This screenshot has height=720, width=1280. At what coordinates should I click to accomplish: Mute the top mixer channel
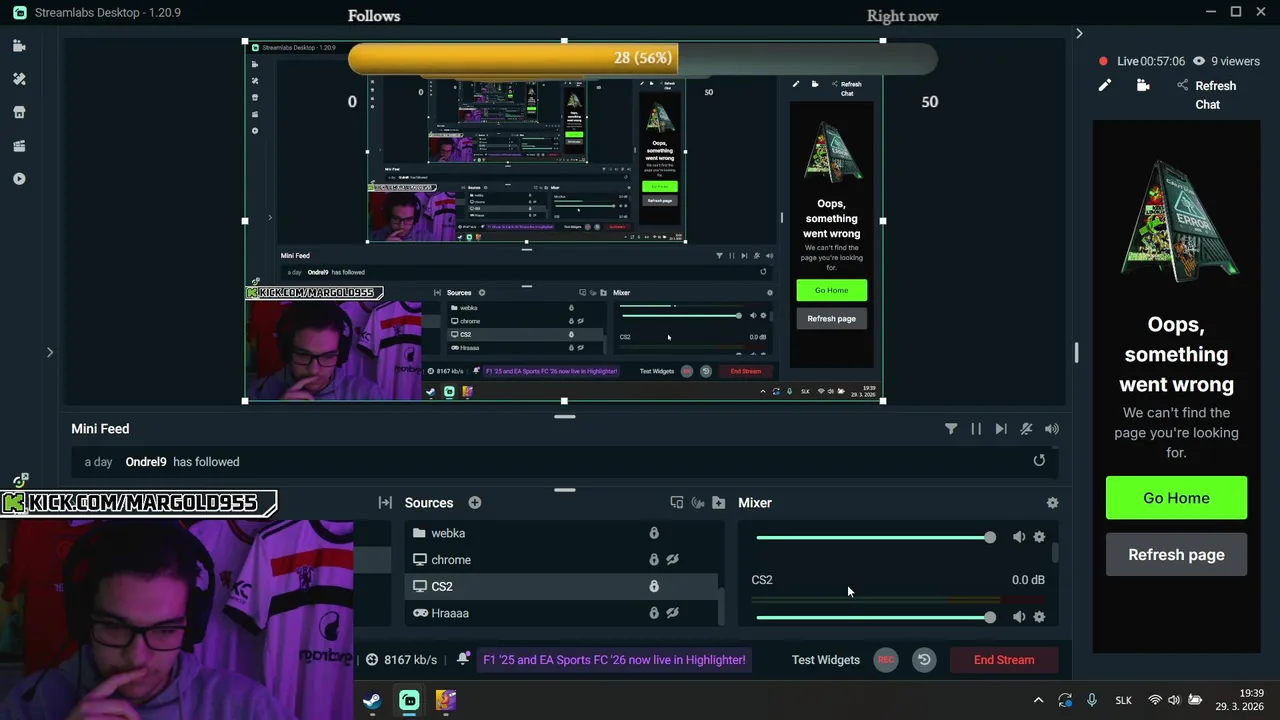coord(1018,537)
